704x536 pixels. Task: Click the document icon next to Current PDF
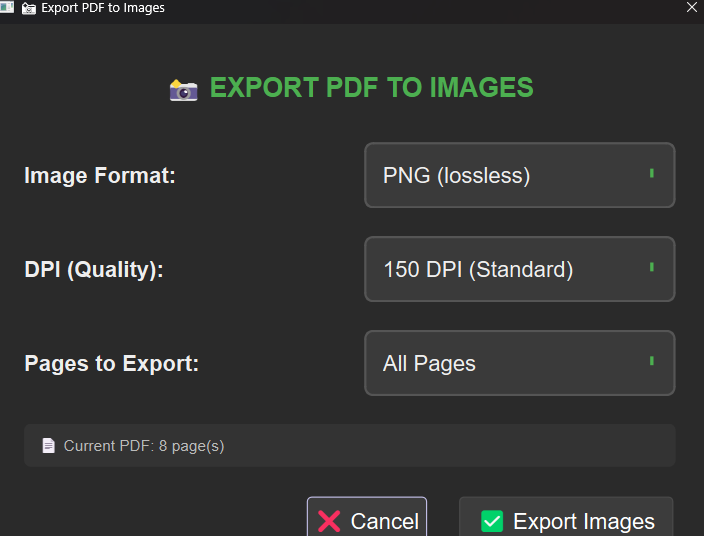click(x=48, y=446)
